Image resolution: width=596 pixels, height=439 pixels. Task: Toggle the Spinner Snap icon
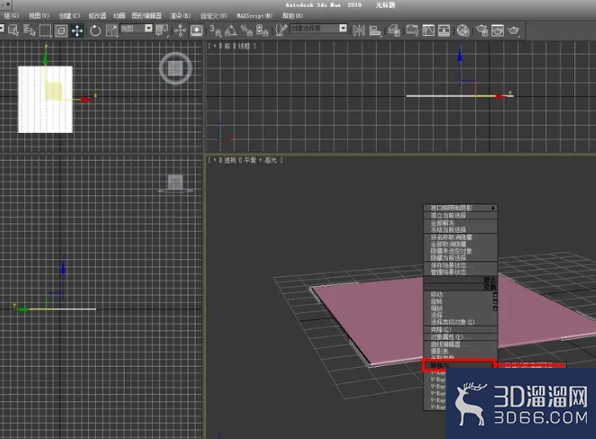pyautogui.click(x=262, y=31)
